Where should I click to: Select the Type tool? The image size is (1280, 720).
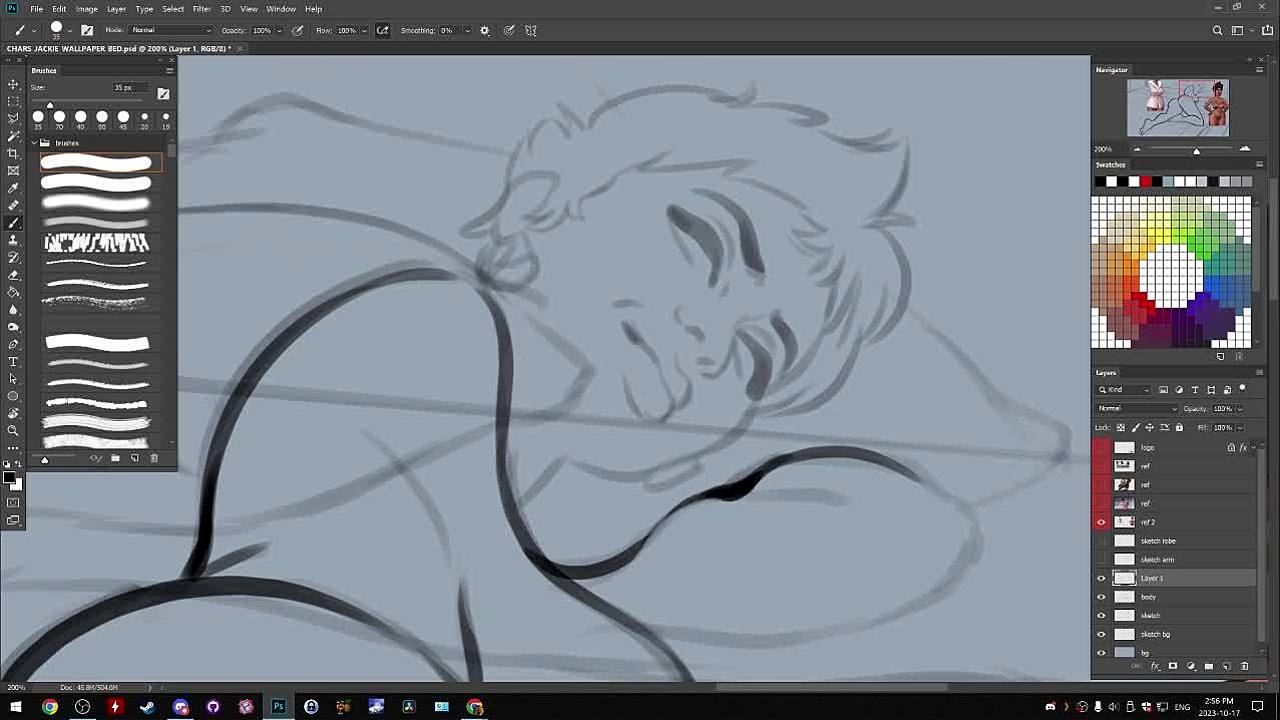pyautogui.click(x=13, y=361)
